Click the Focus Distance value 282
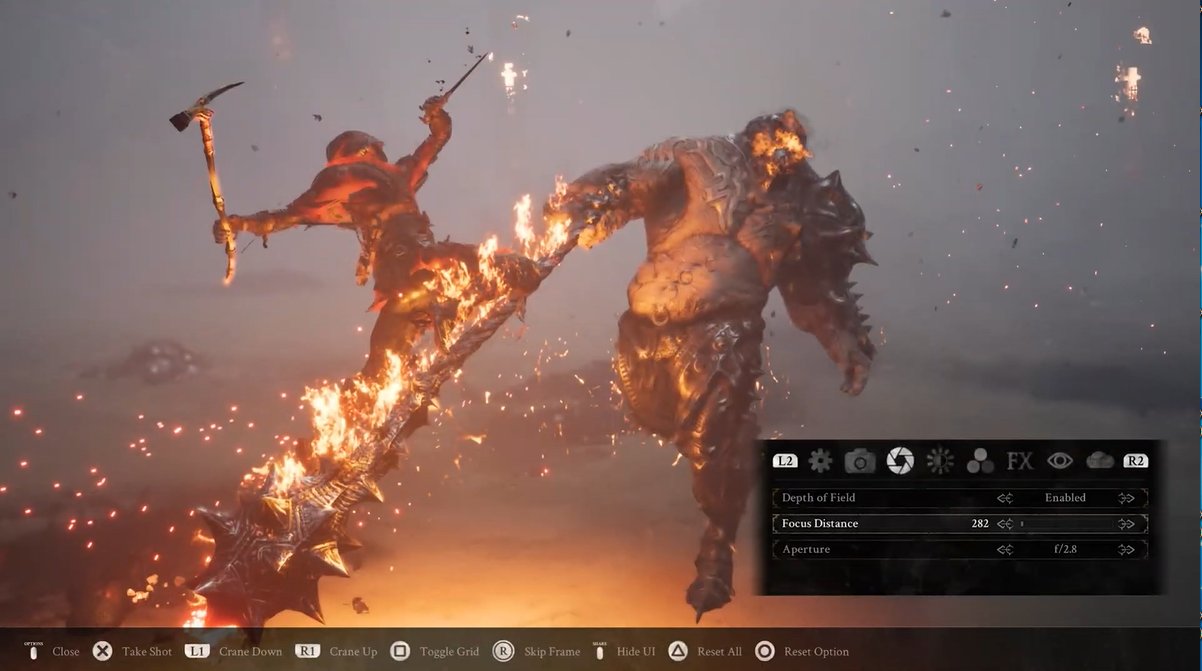The width and height of the screenshot is (1202, 671). point(980,524)
